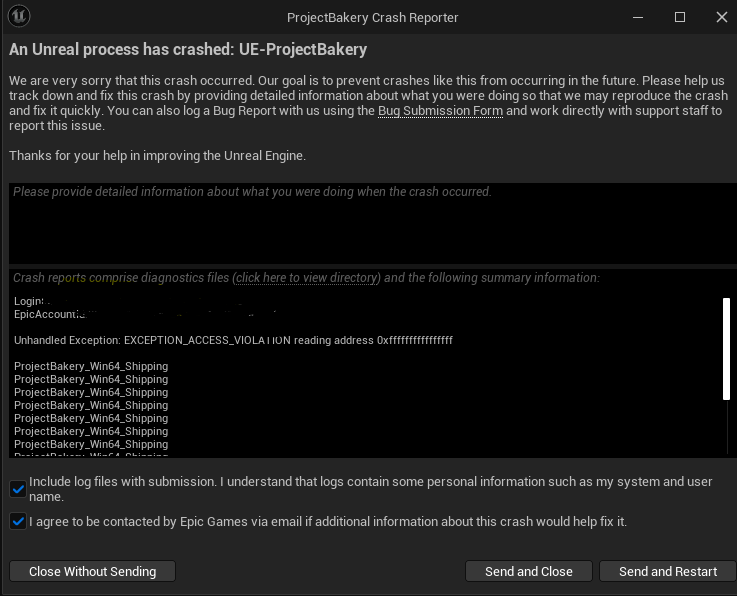Close the Crash Reporter window
Screen dimensions: 737x596
click(721, 17)
